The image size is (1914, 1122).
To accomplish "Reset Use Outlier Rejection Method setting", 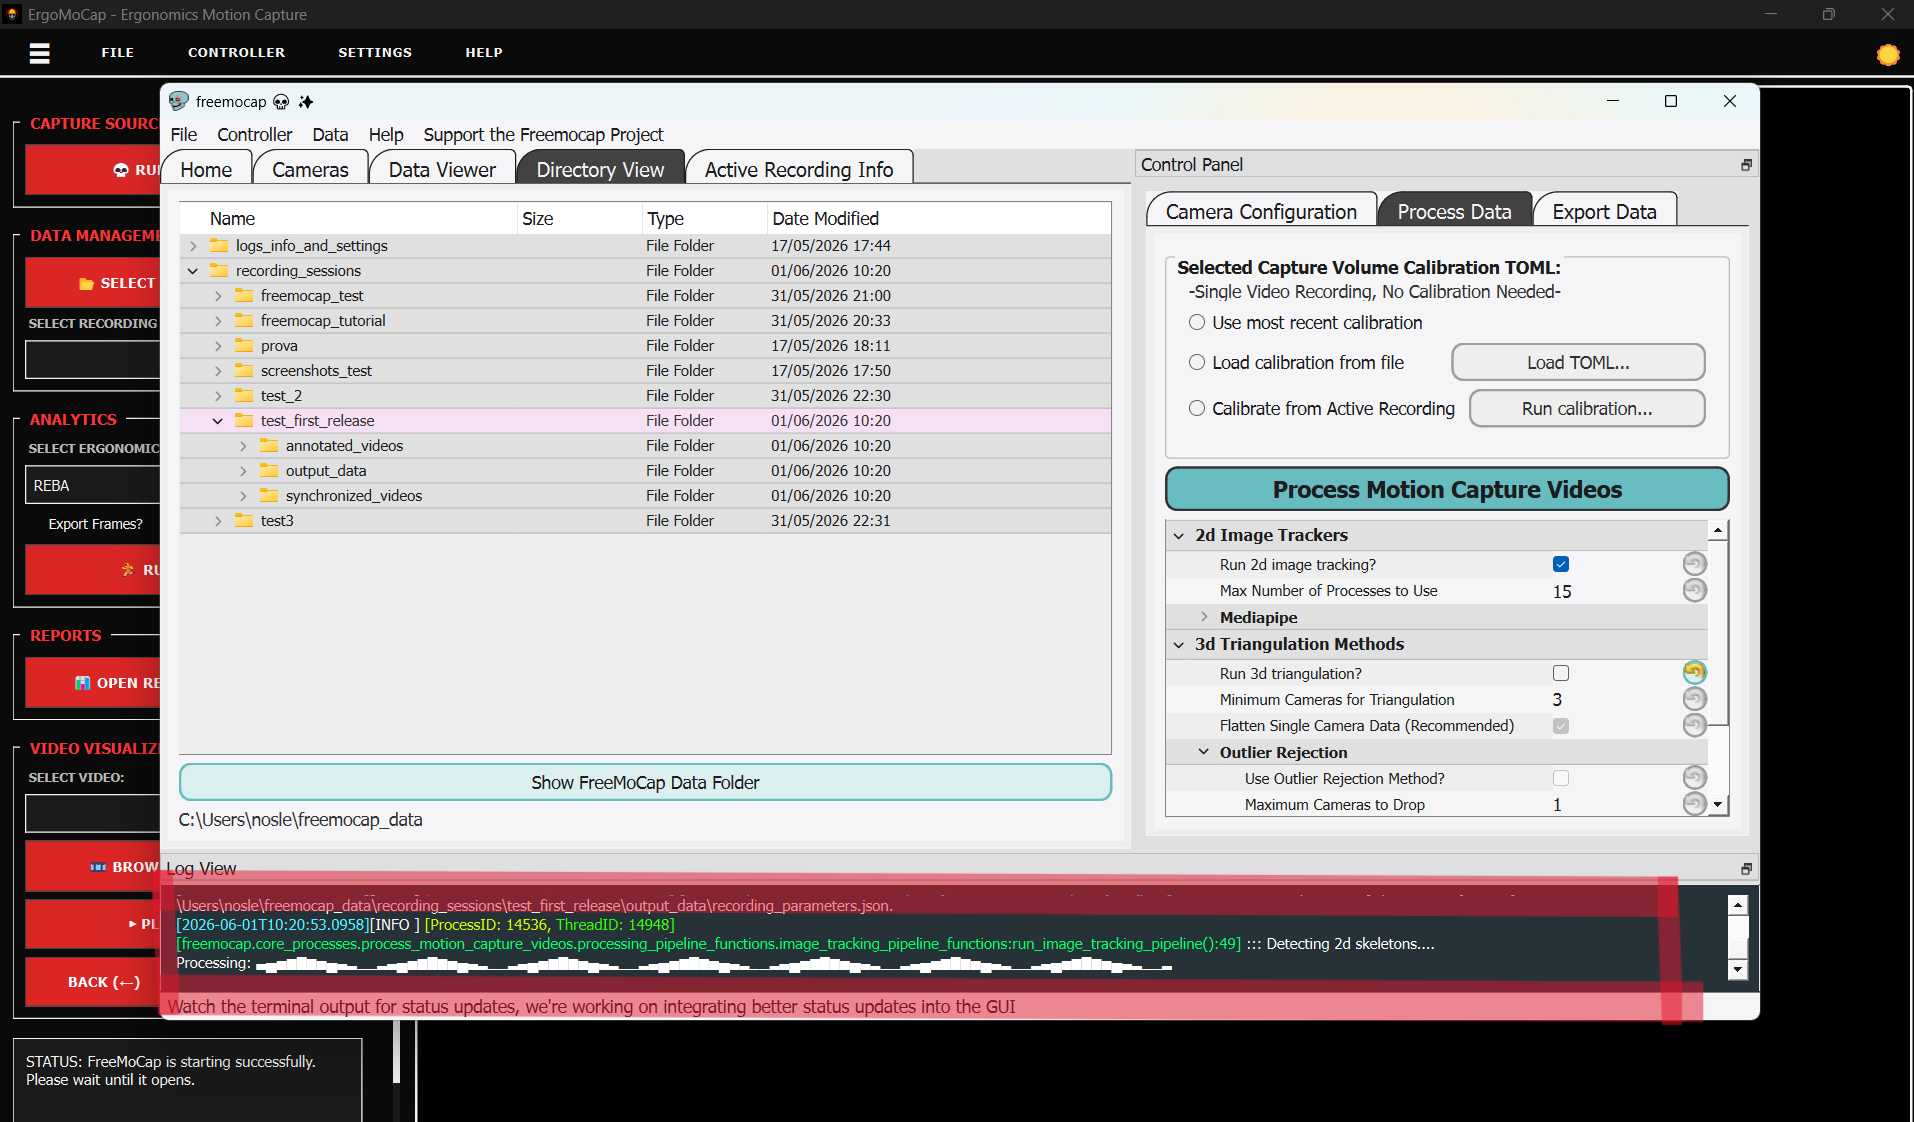I will pos(1694,778).
